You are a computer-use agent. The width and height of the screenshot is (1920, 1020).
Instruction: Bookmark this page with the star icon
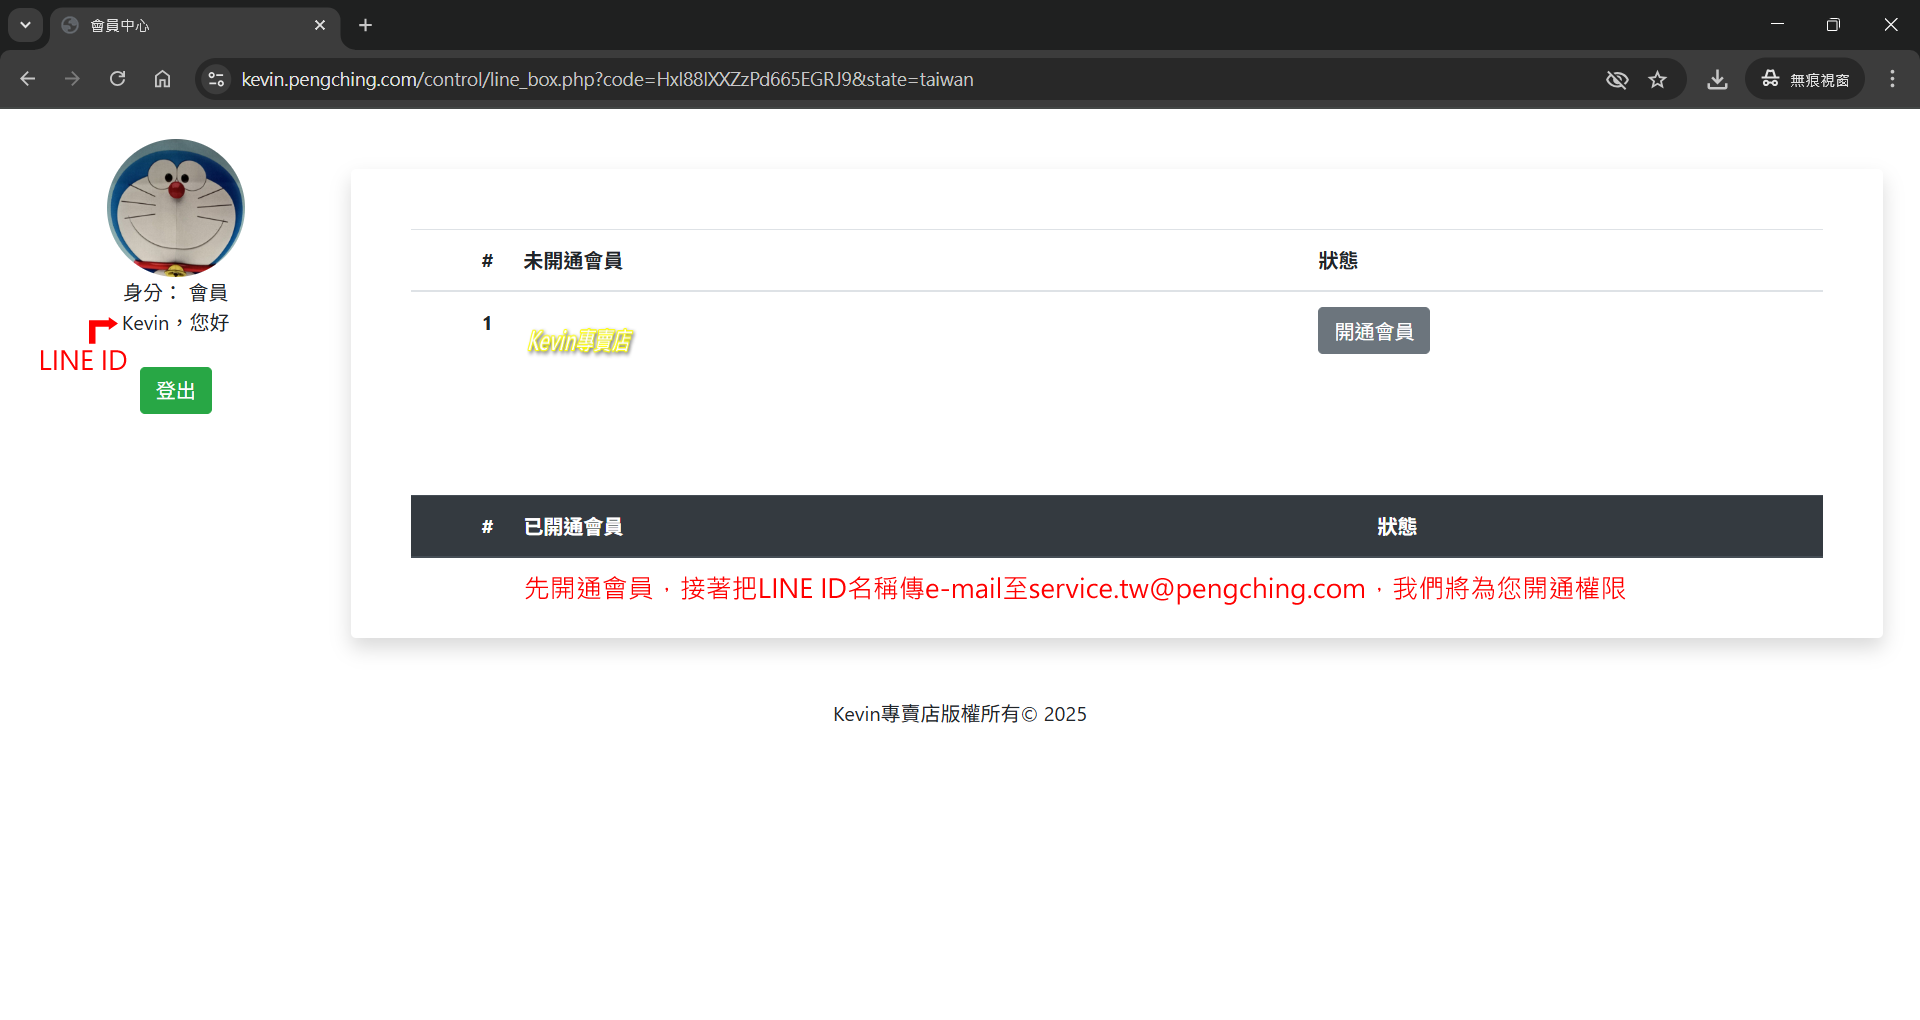point(1657,79)
